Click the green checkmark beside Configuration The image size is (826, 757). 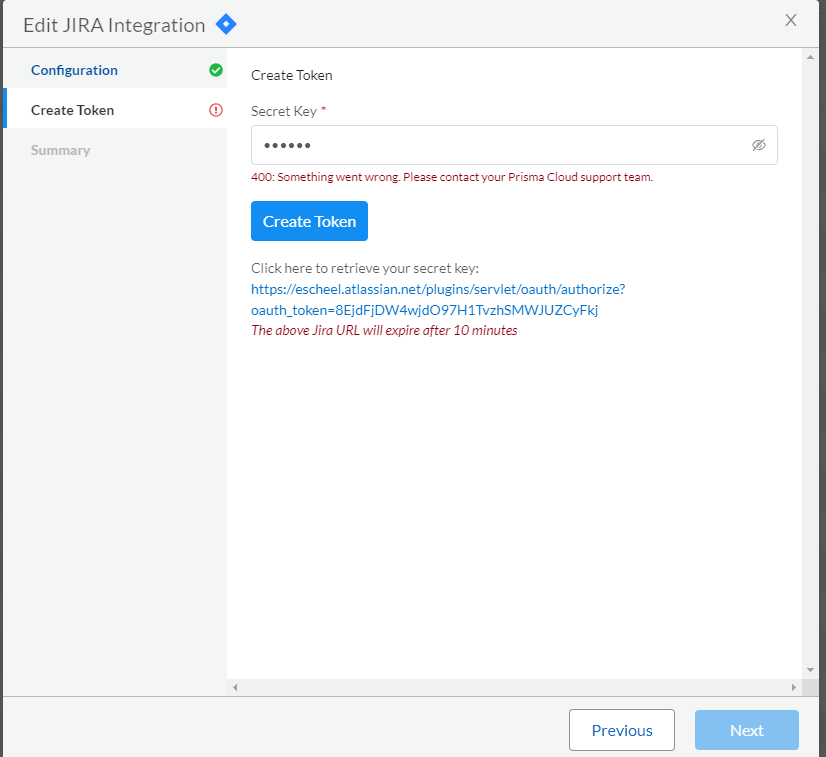216,70
